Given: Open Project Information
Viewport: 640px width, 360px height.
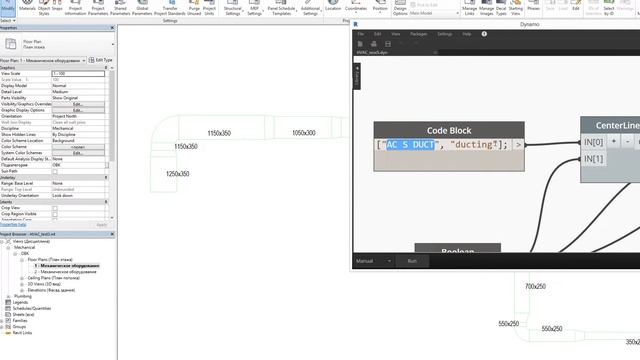Looking at the screenshot, I should 75,7.
